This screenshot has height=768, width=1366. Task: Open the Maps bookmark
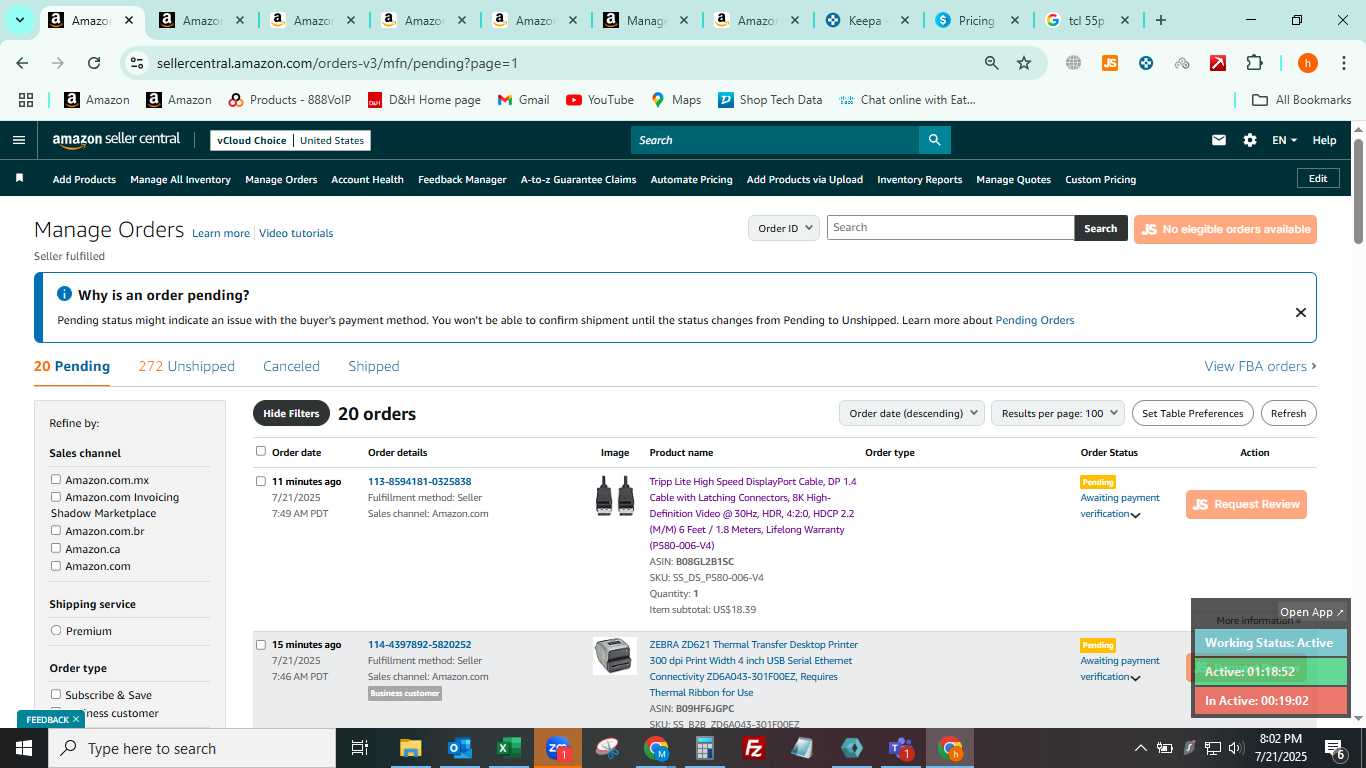coord(676,100)
